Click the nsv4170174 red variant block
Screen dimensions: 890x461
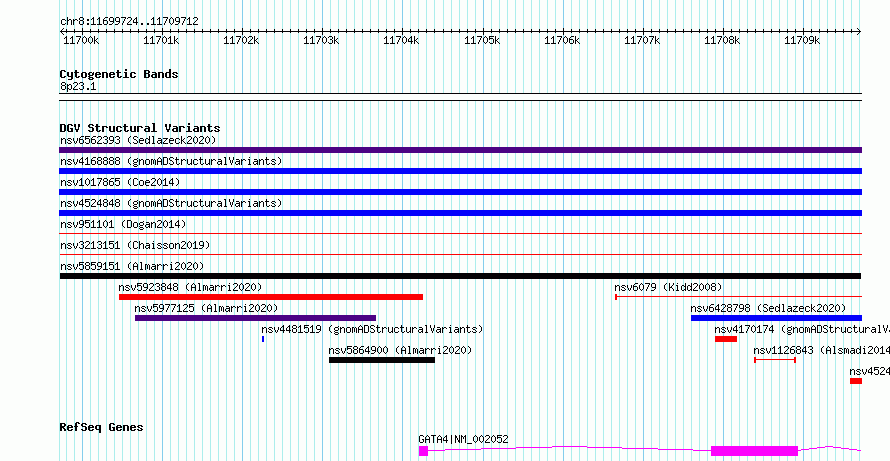coord(726,339)
